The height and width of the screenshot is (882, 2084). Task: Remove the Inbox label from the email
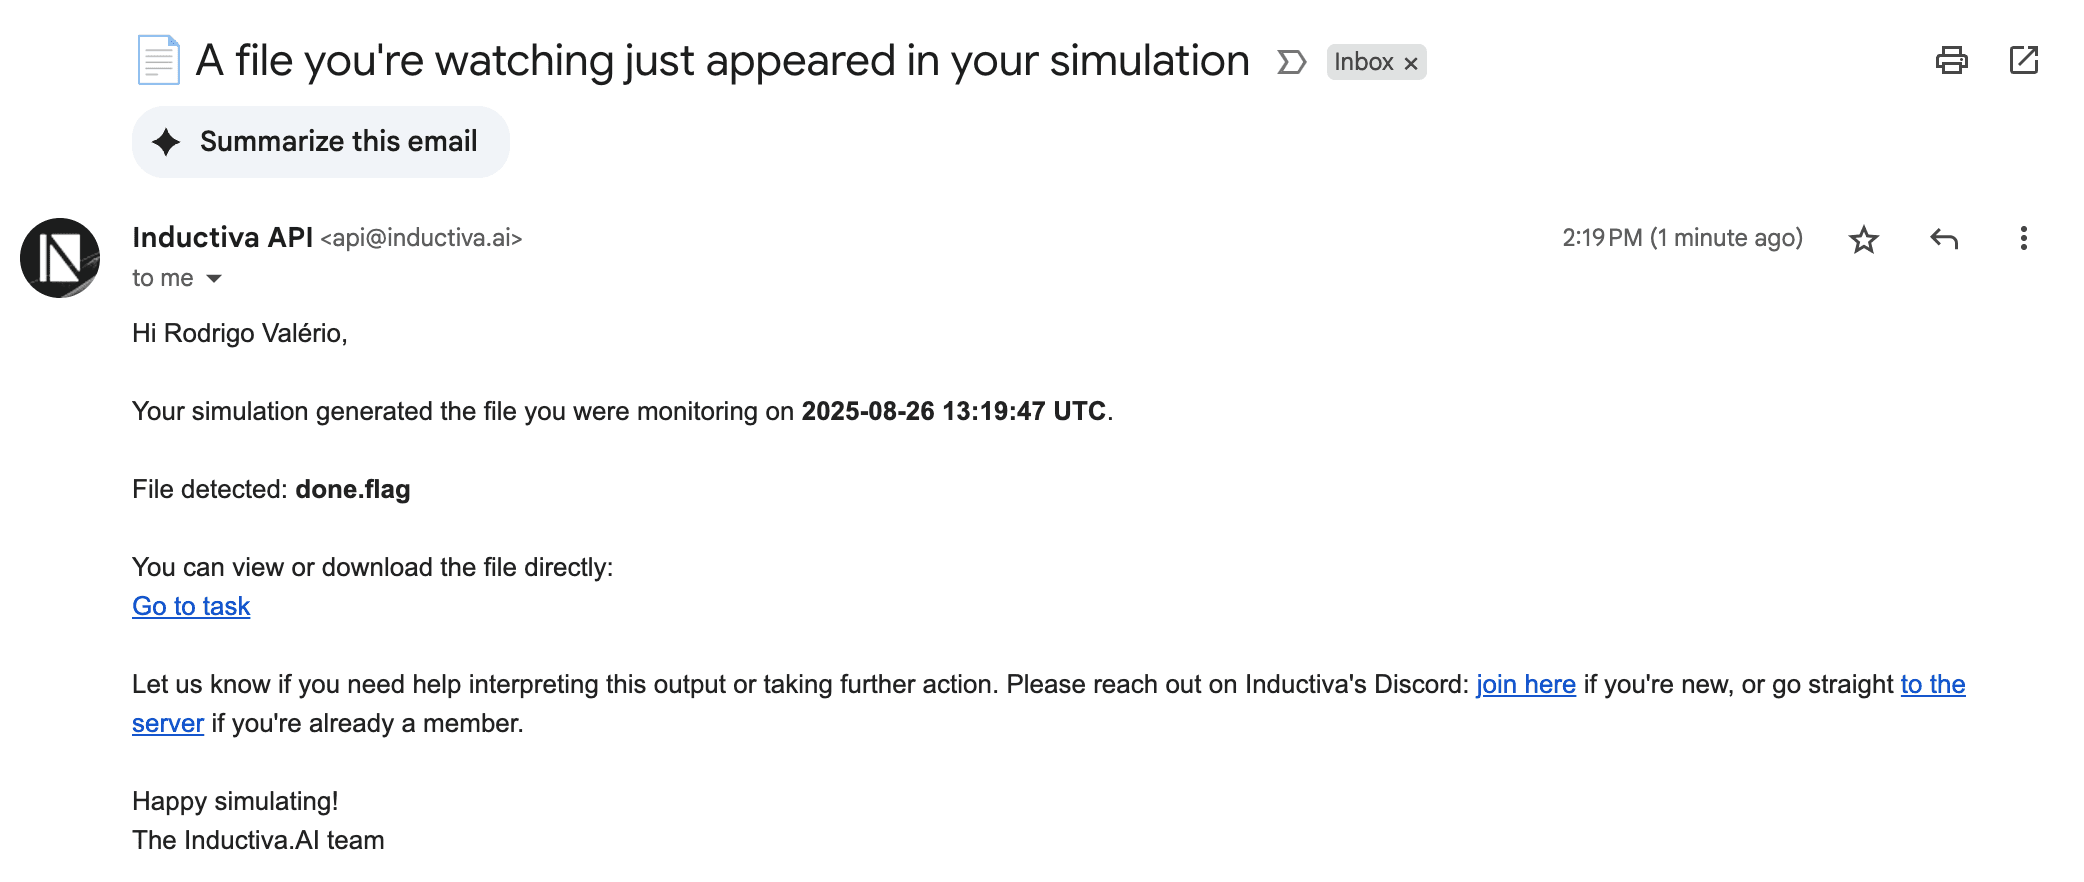point(1411,62)
